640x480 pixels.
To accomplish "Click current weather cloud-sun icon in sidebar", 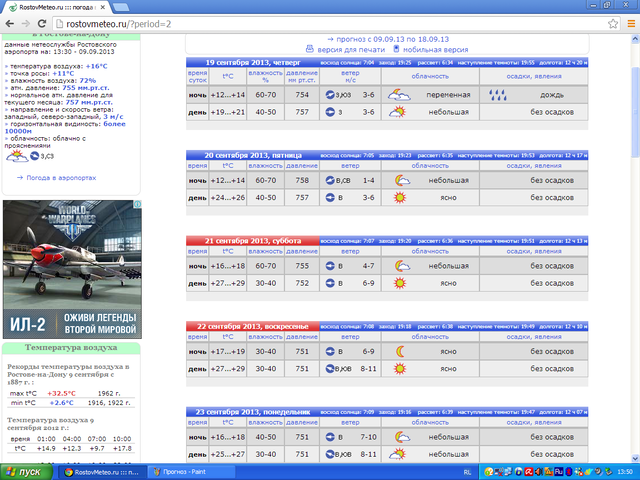I will 17,156.
